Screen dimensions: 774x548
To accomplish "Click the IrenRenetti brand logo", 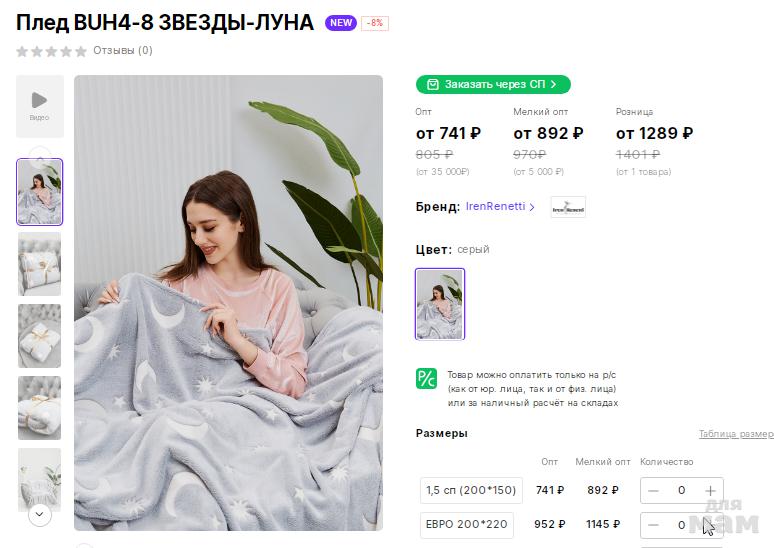I will 568,207.
